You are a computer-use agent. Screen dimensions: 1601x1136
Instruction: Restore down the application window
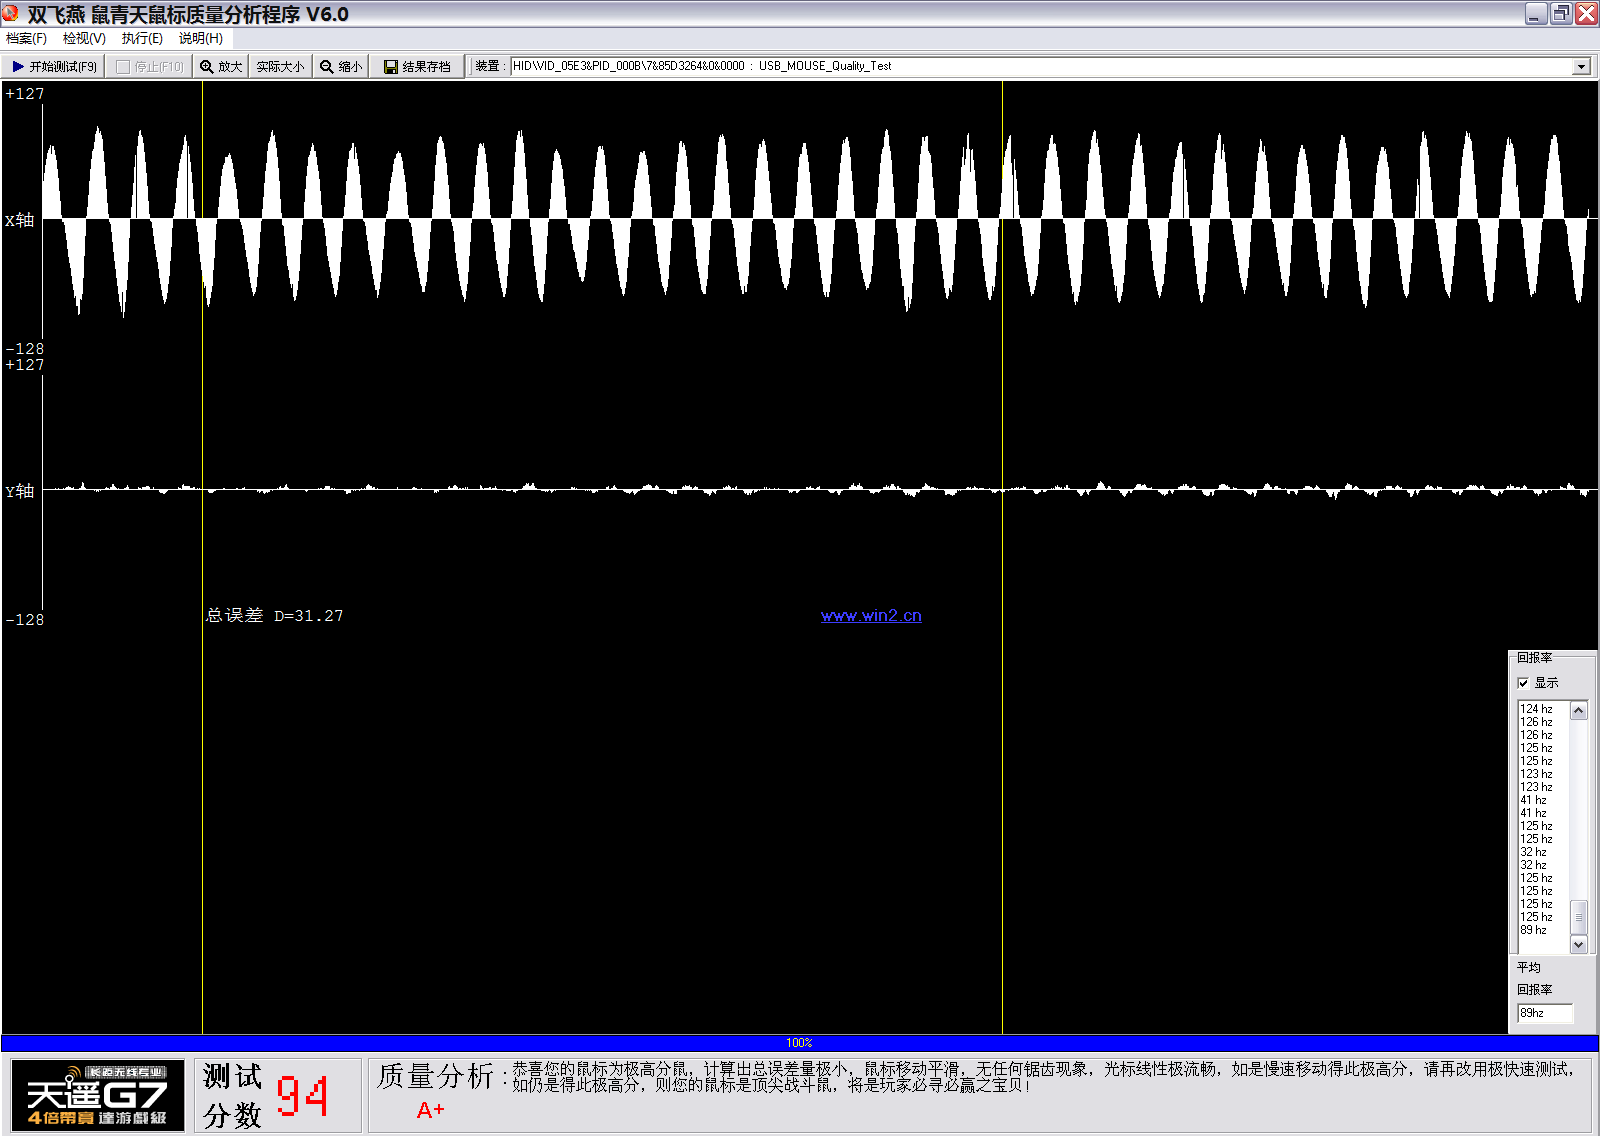click(1560, 14)
